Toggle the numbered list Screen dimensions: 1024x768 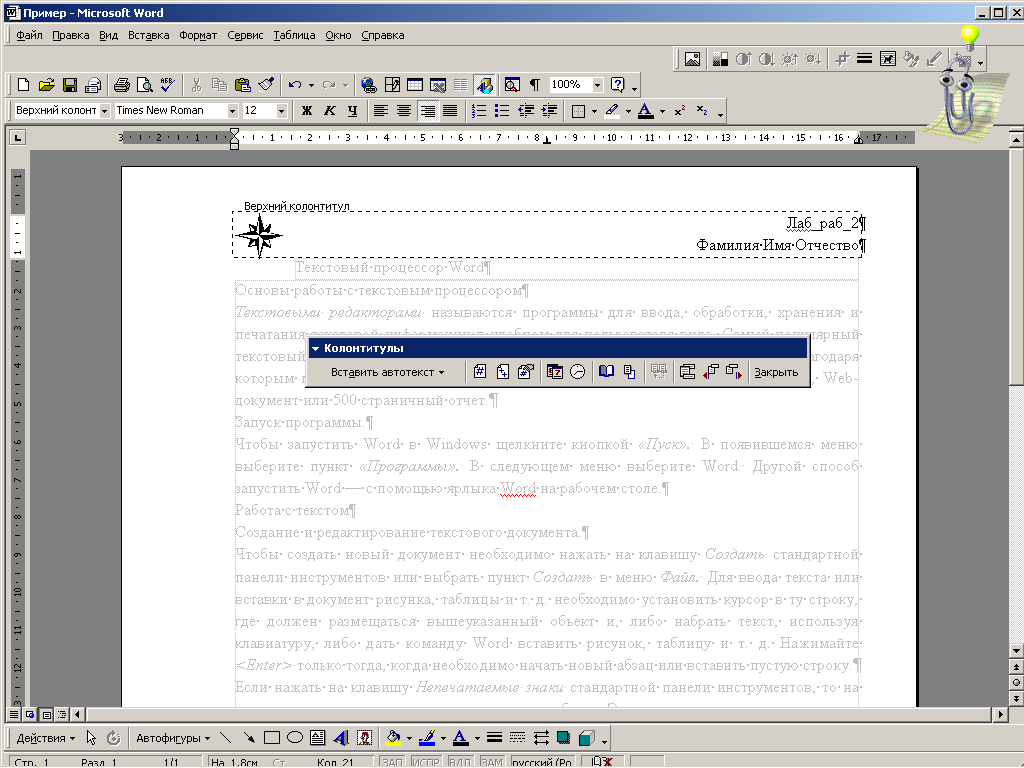tap(479, 111)
